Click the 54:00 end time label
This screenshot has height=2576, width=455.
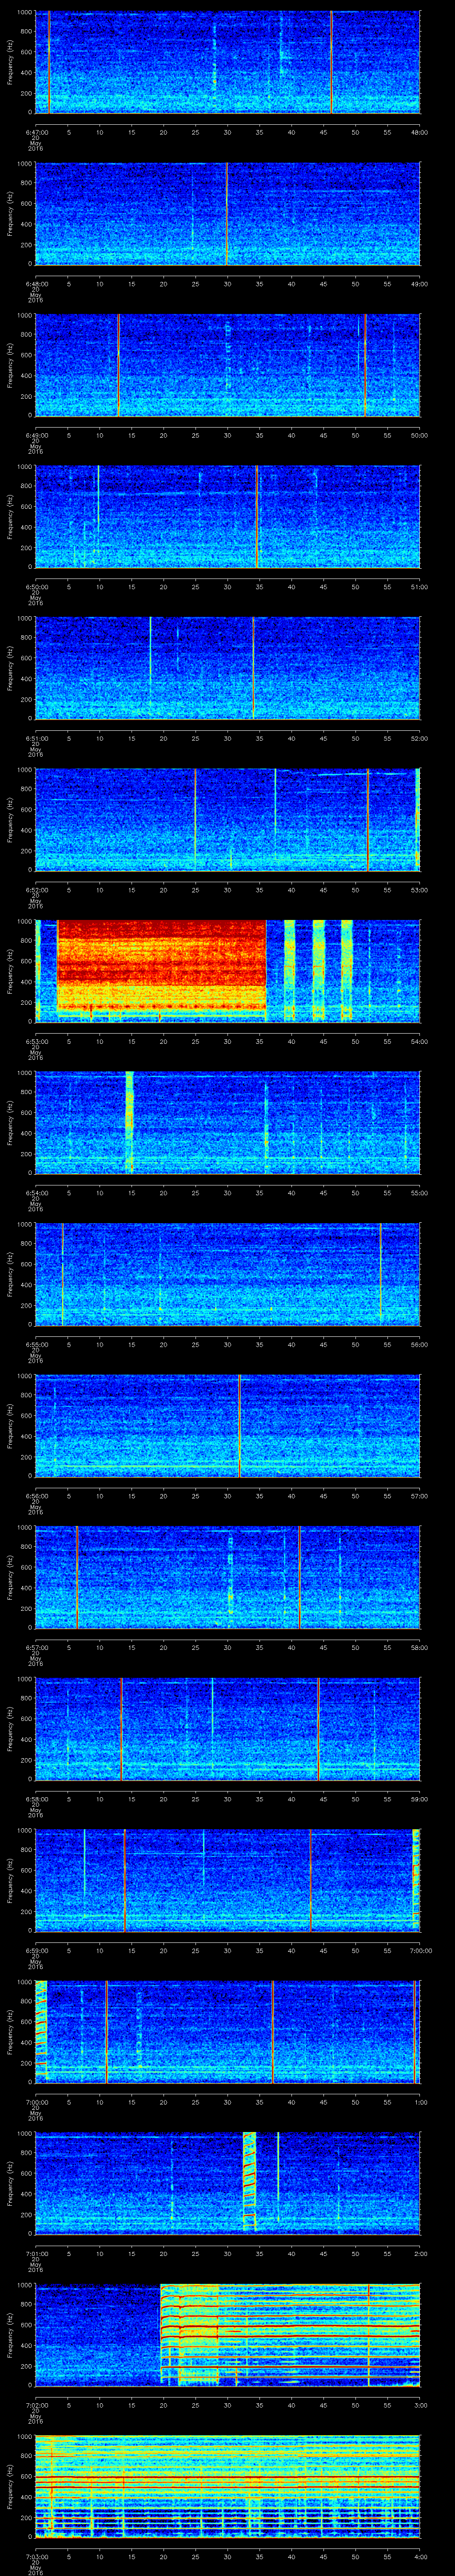(420, 1041)
